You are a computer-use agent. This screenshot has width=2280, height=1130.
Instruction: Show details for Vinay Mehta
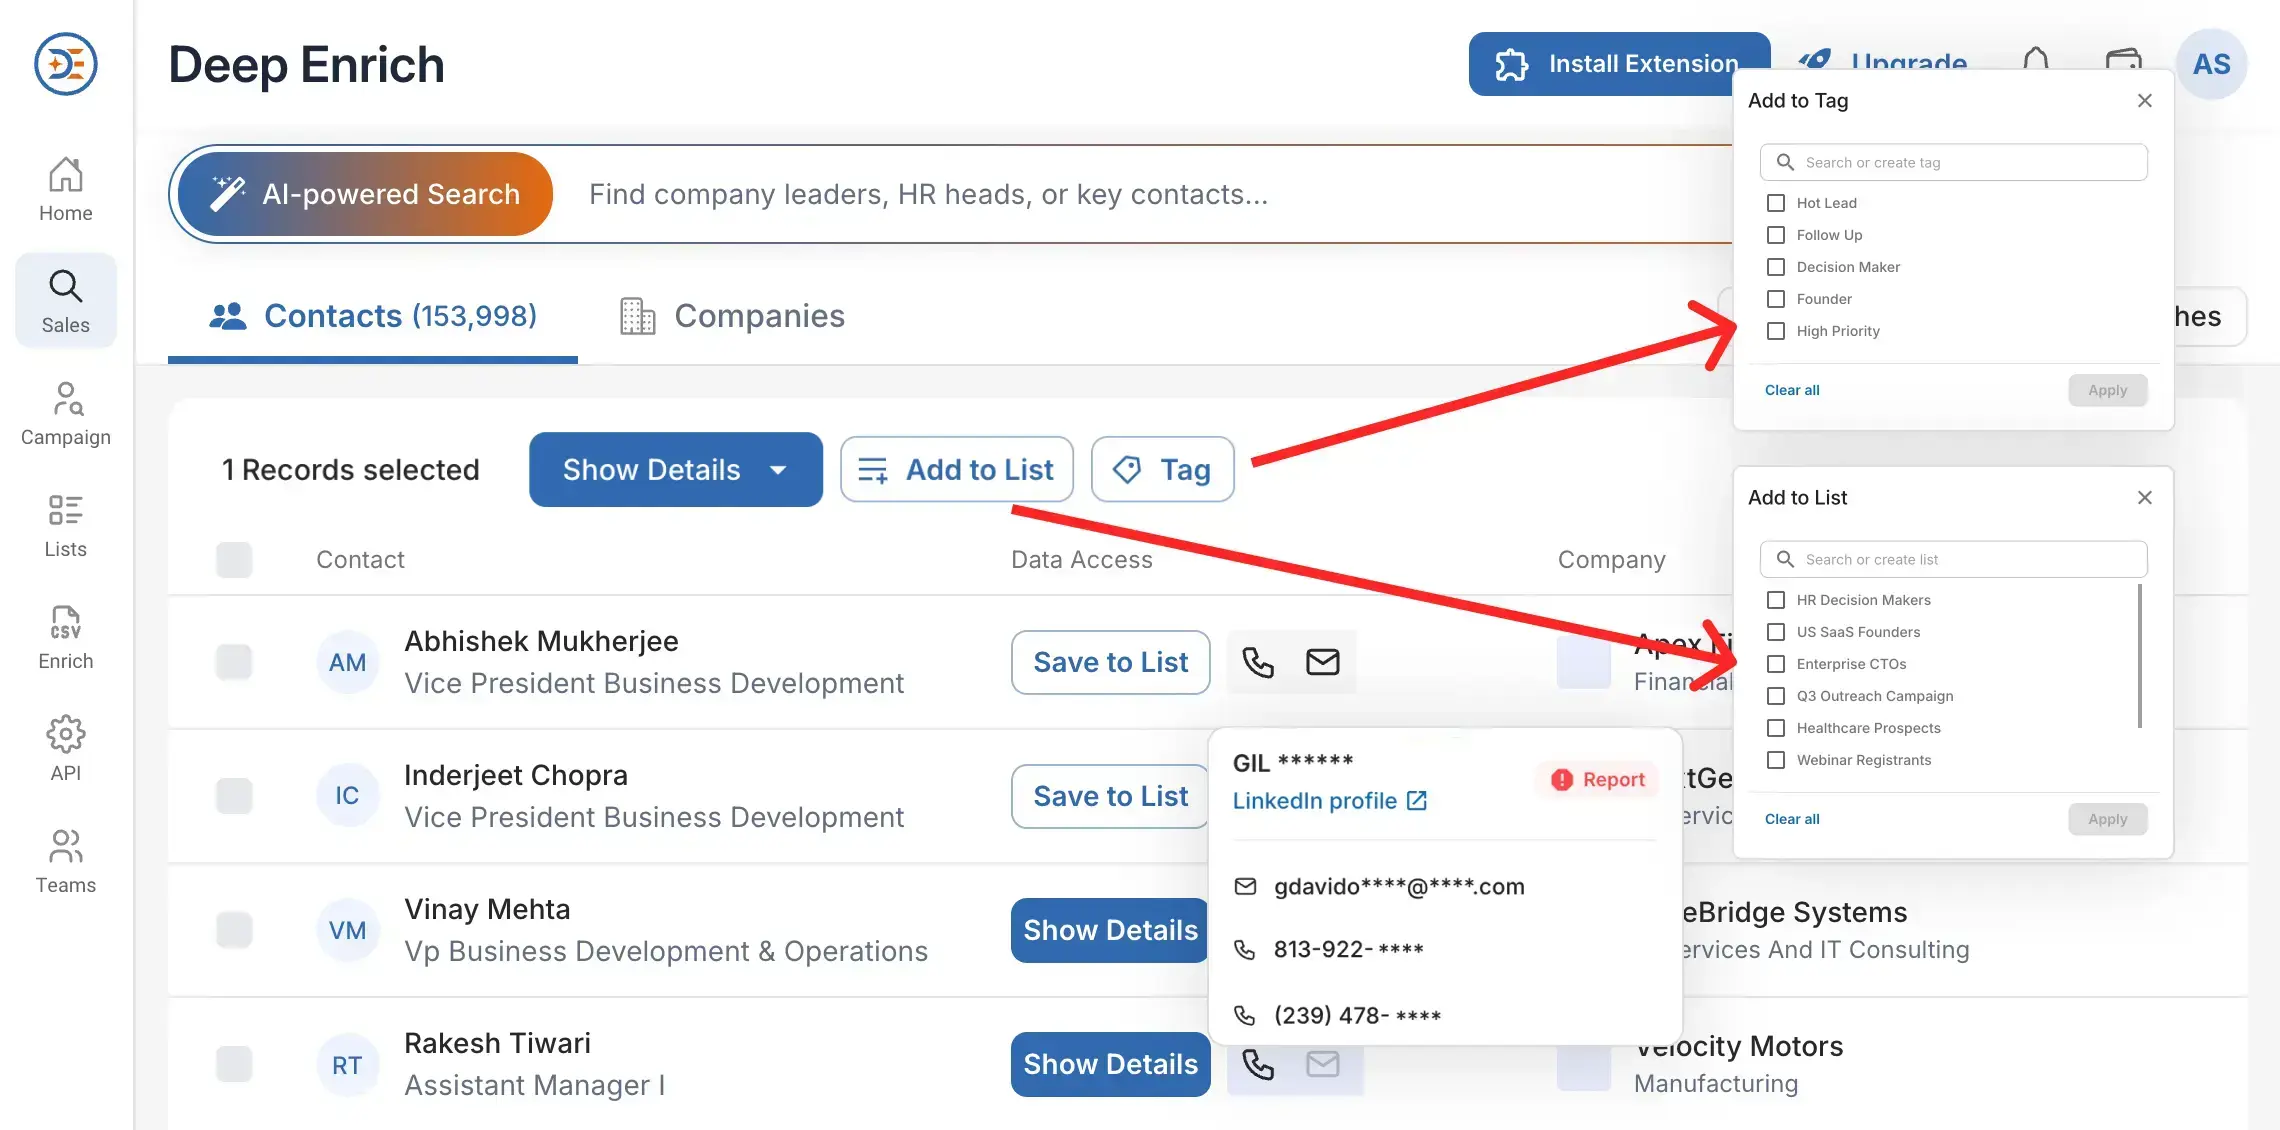tap(1110, 930)
